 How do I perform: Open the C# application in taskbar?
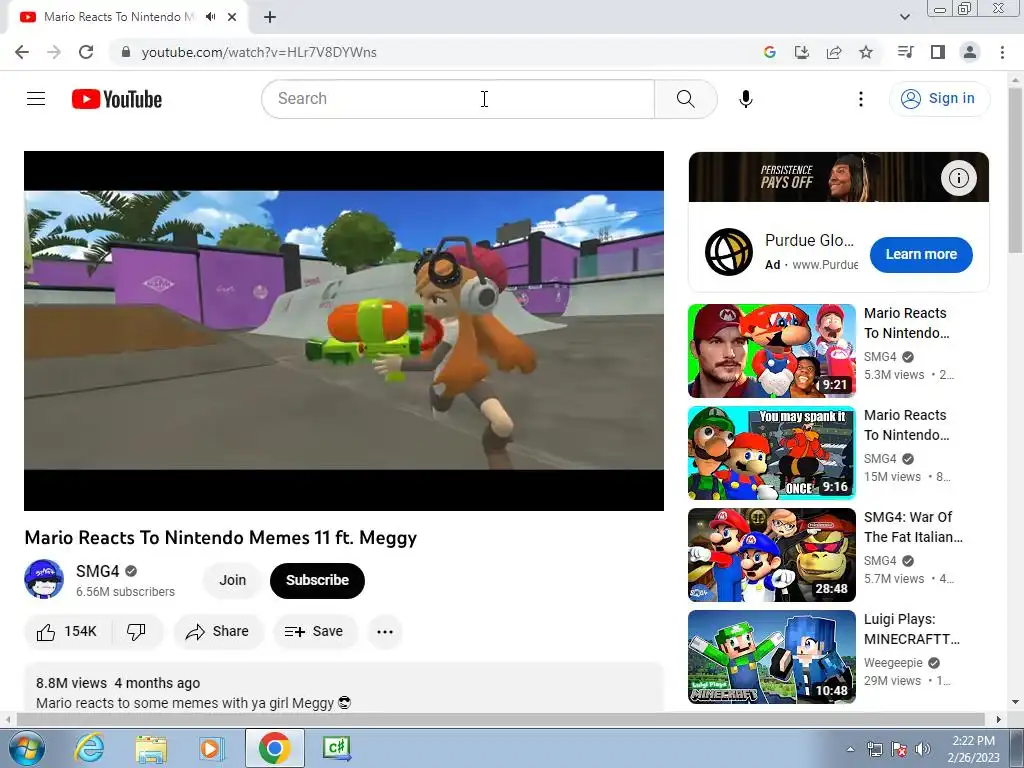pos(337,748)
